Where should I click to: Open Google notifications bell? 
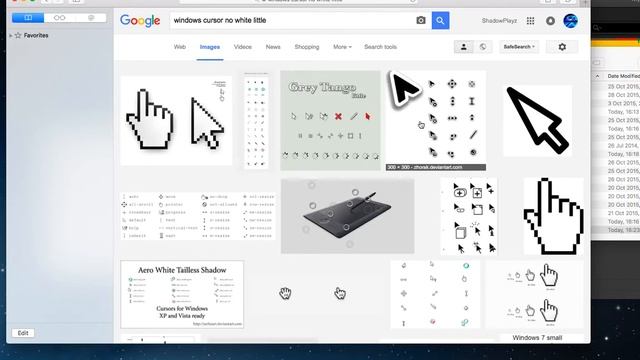pyautogui.click(x=550, y=21)
